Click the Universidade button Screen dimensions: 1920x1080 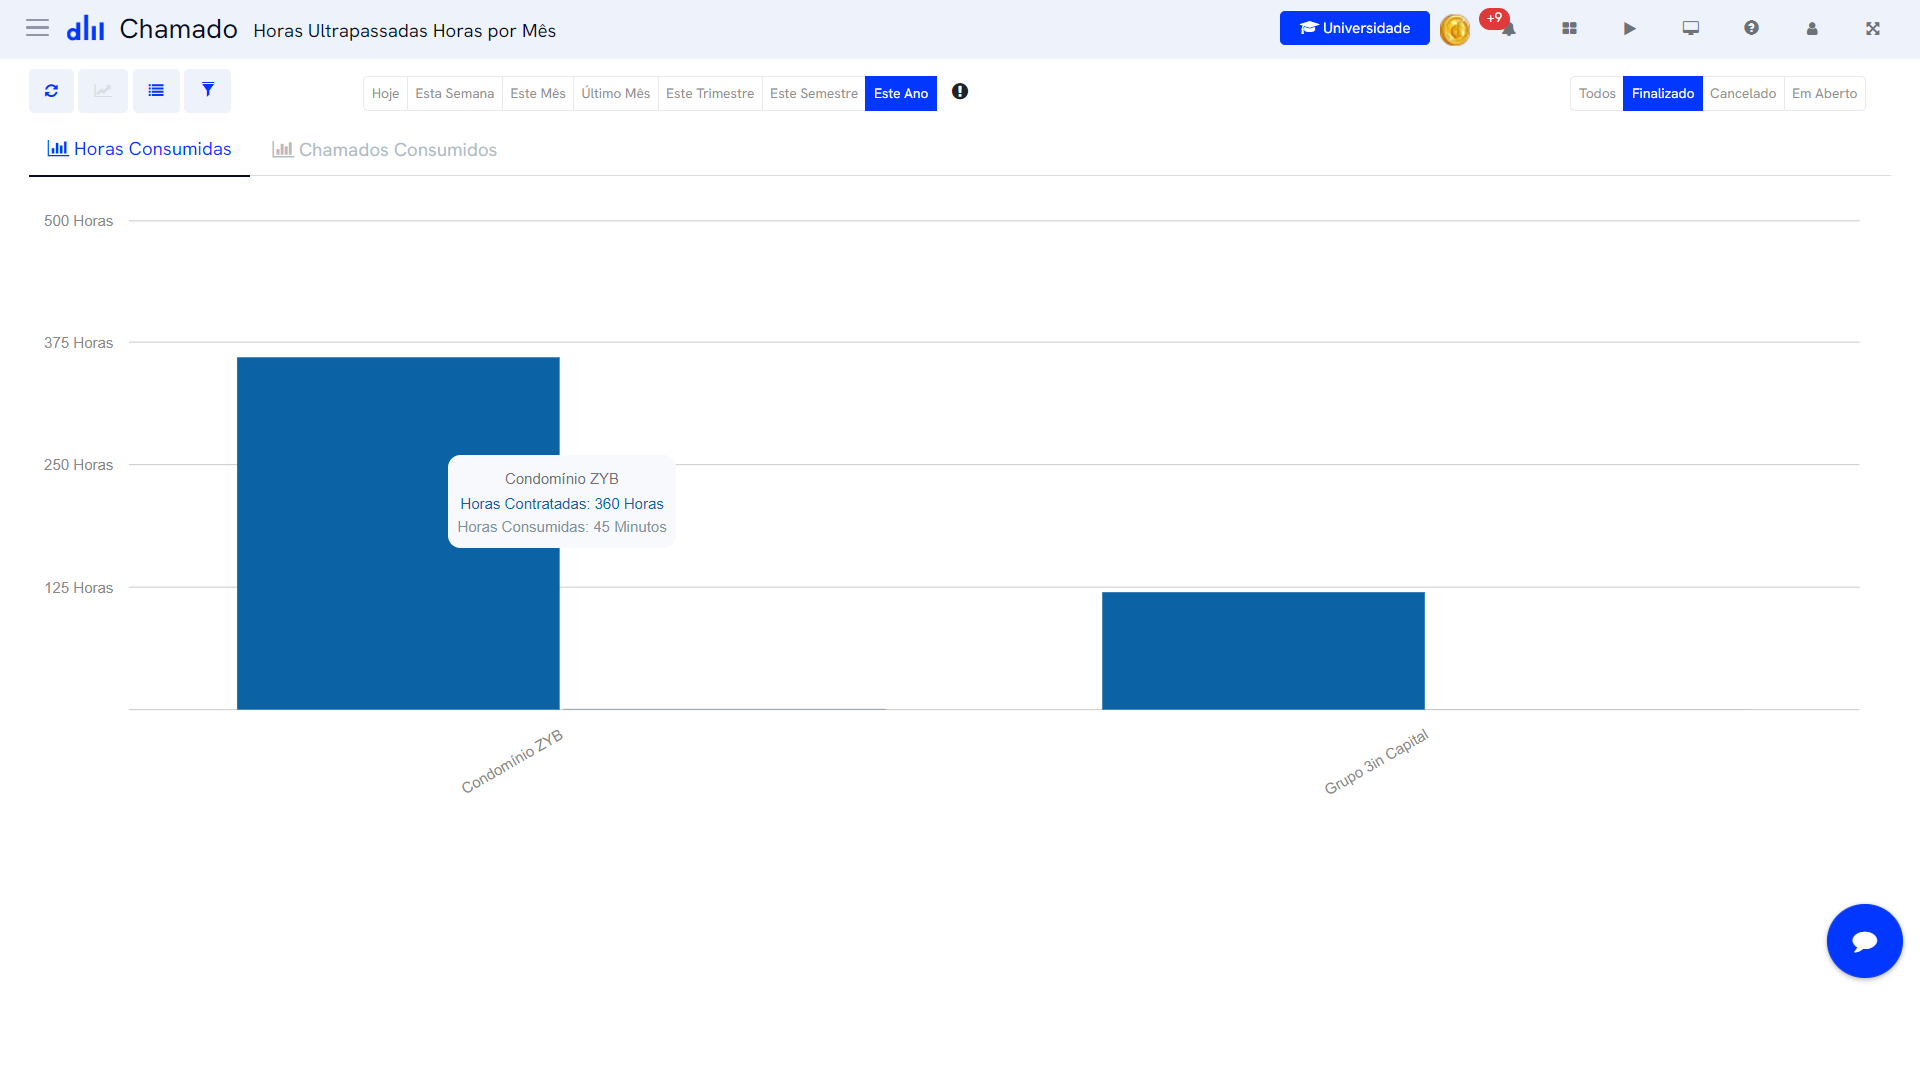tap(1355, 28)
